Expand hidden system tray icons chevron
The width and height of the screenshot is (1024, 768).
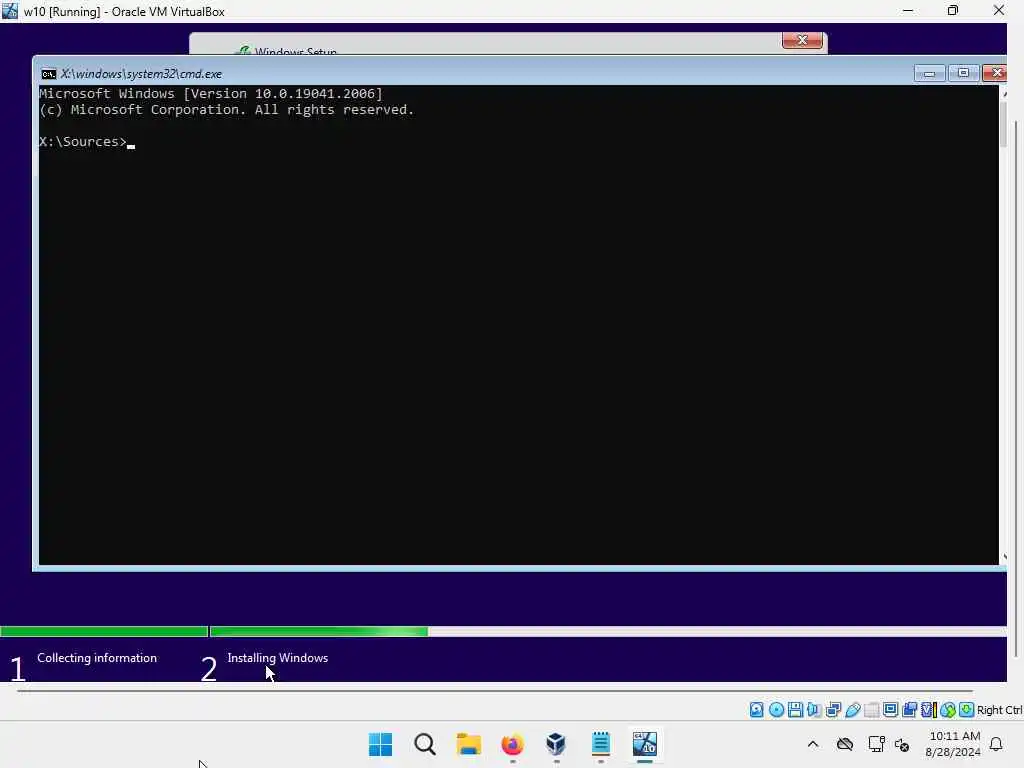[x=813, y=744]
